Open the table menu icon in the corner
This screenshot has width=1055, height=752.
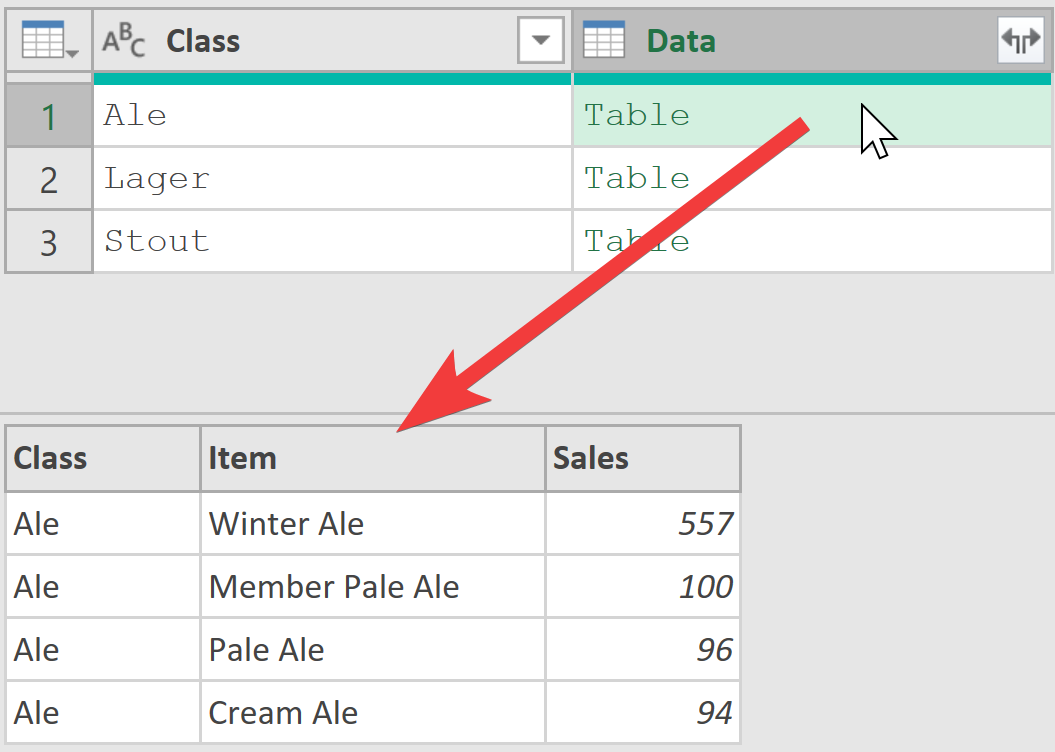49,40
